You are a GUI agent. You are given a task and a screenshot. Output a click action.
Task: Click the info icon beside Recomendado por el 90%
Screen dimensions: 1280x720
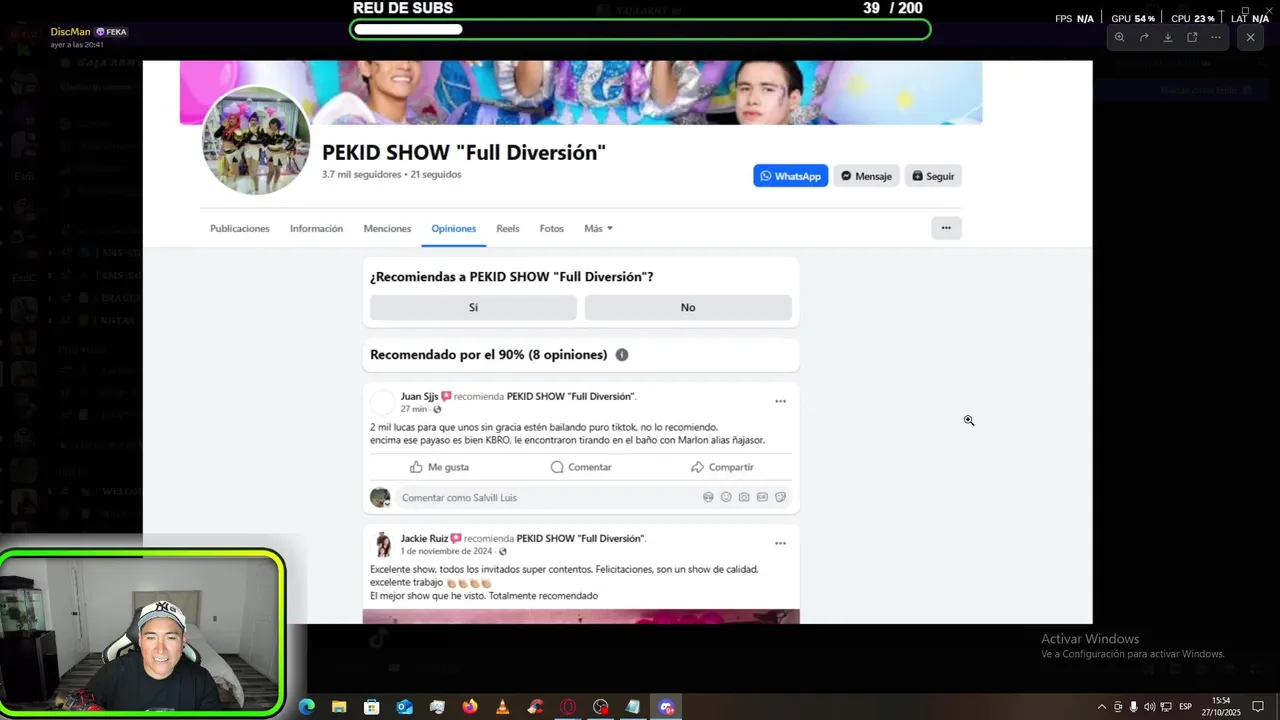(622, 355)
